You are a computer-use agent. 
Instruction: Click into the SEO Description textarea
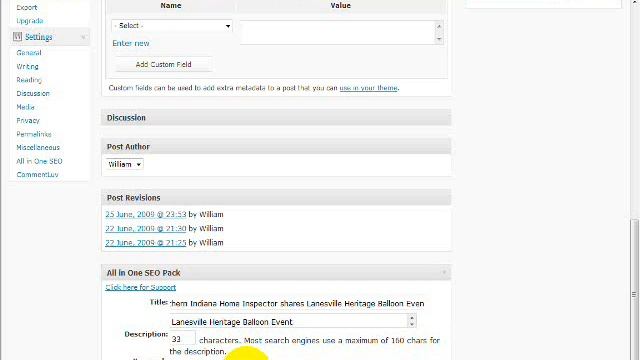pos(289,321)
